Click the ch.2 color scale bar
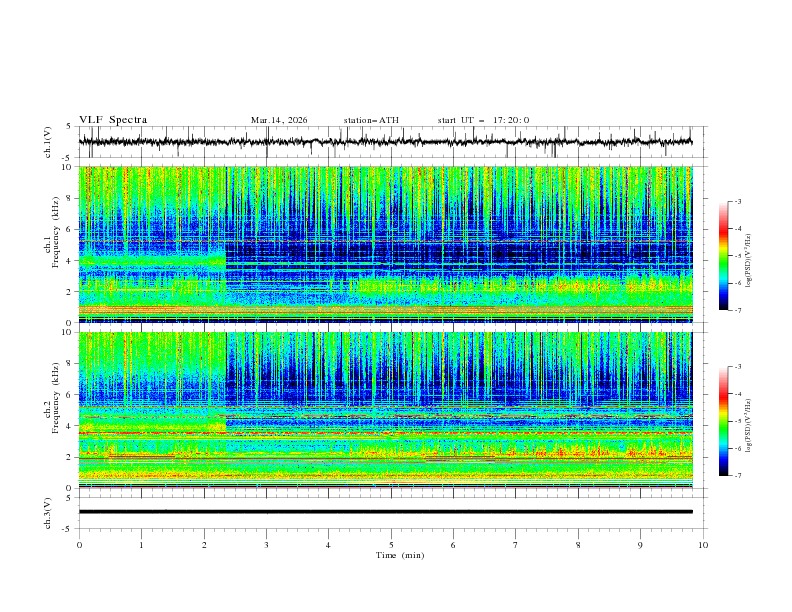Screen dimensions: 792x612 click(x=723, y=421)
